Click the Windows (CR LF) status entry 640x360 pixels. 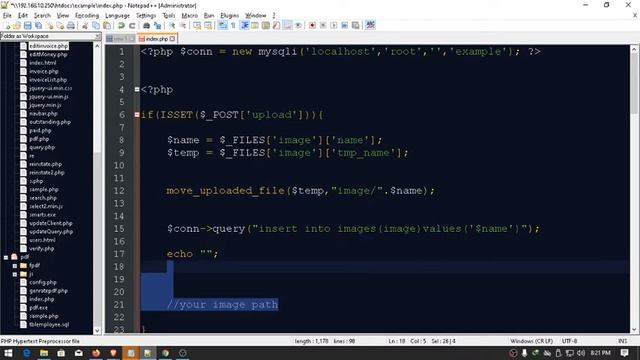click(531, 341)
